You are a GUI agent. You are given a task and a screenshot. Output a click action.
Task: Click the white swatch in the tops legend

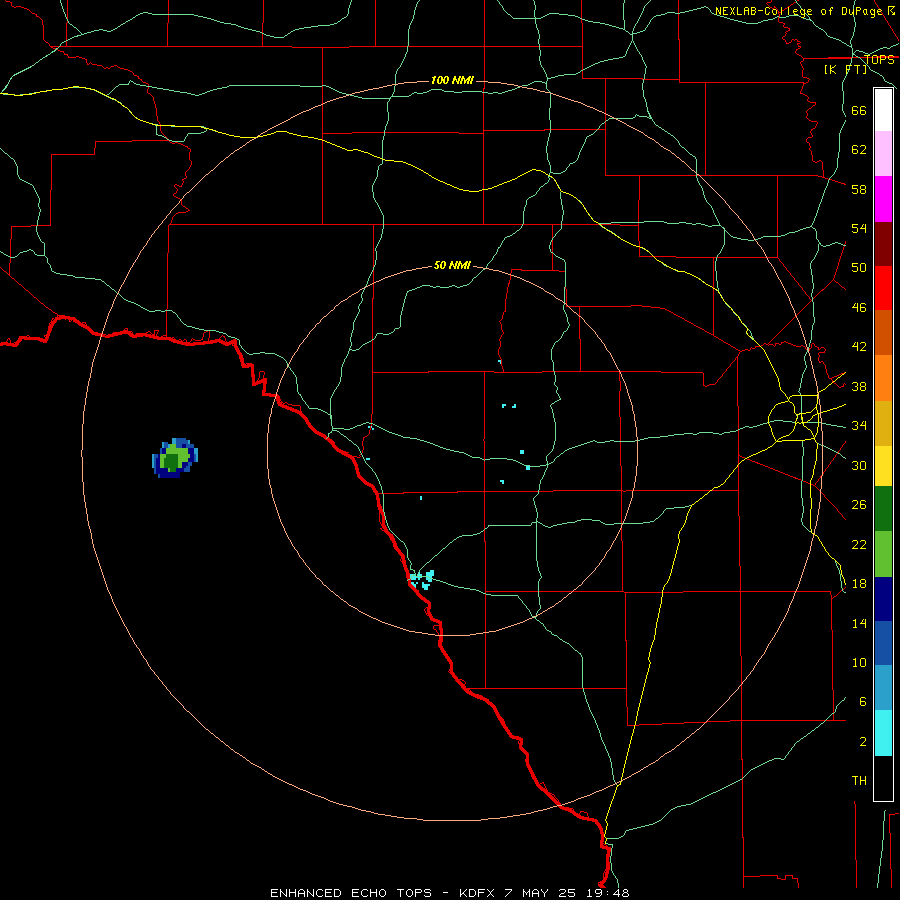(x=883, y=110)
